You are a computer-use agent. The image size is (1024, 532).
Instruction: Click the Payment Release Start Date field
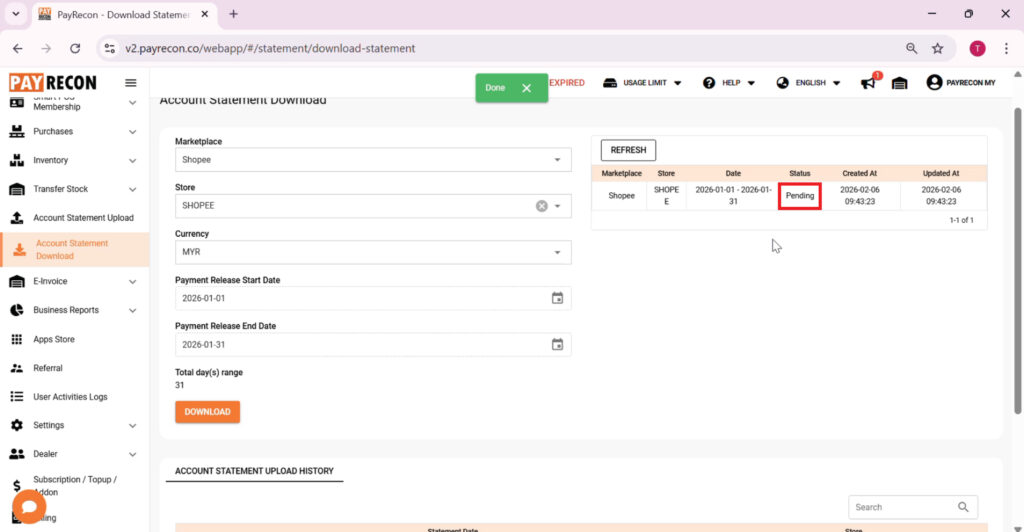(373, 298)
